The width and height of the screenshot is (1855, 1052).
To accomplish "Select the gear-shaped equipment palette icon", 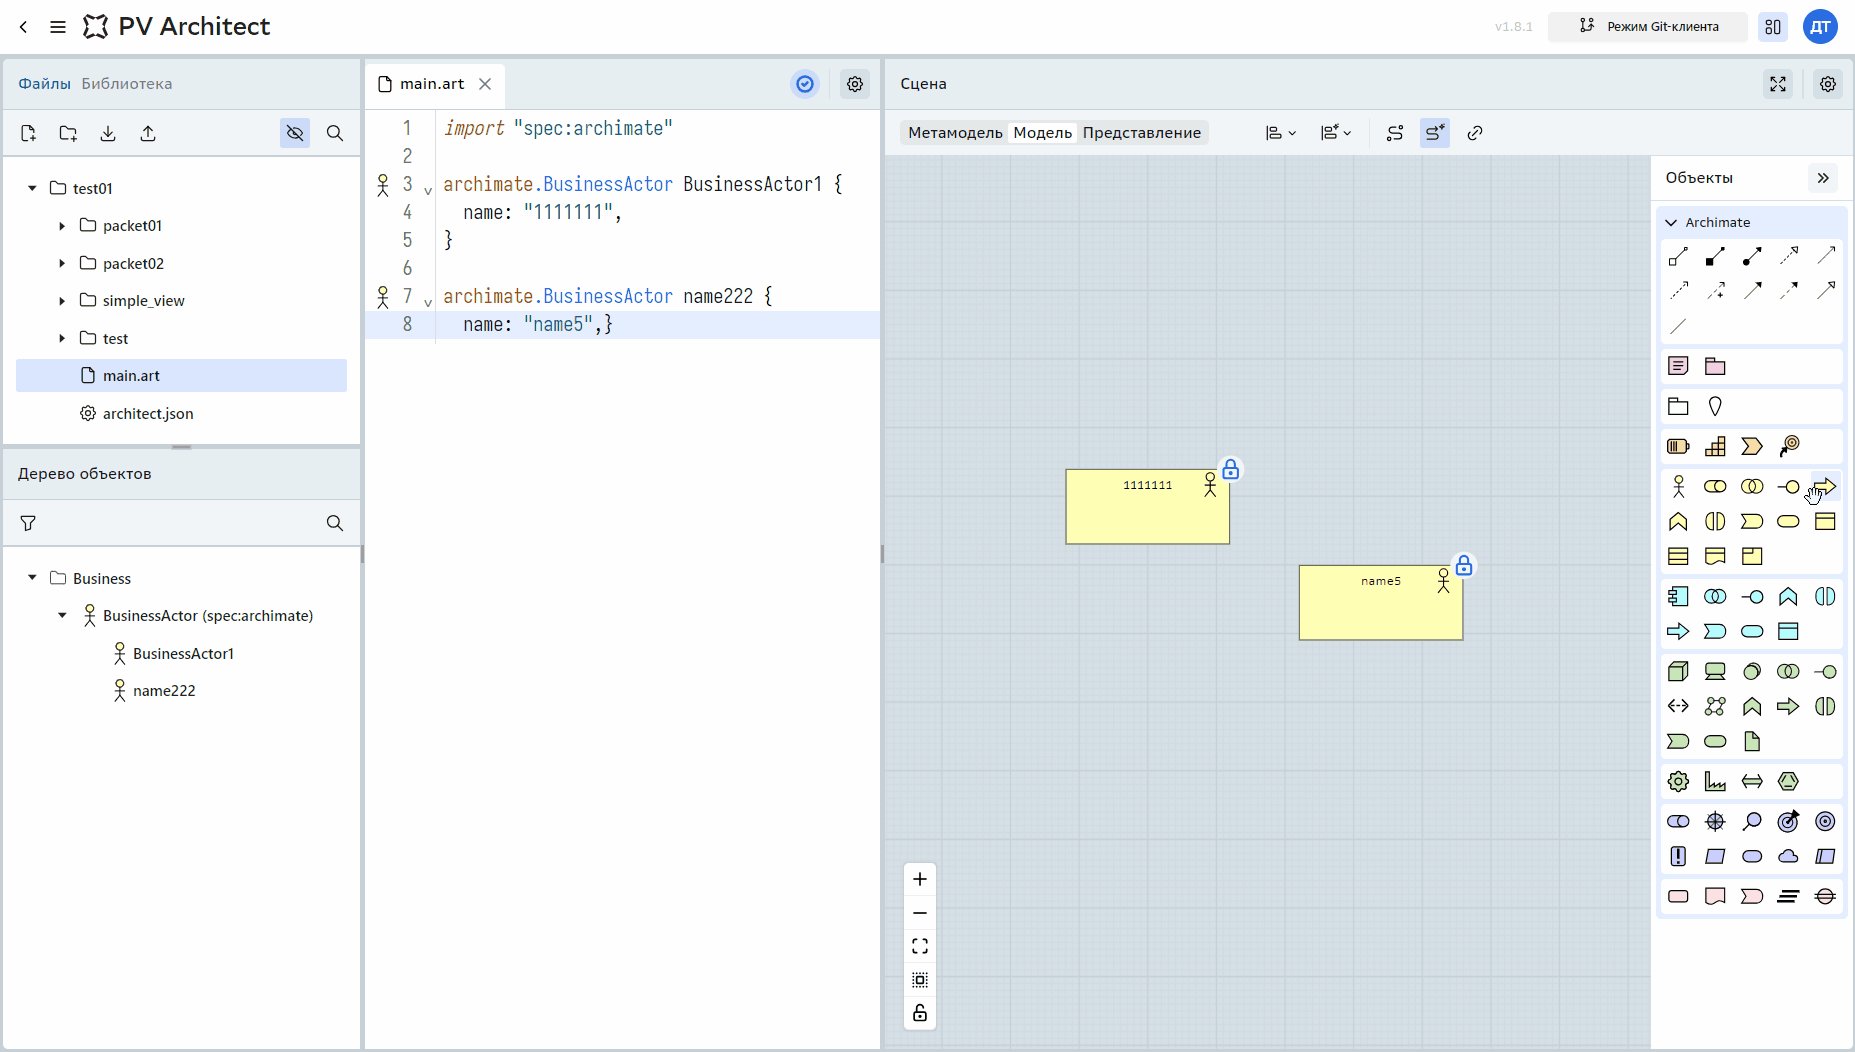I will tap(1678, 781).
